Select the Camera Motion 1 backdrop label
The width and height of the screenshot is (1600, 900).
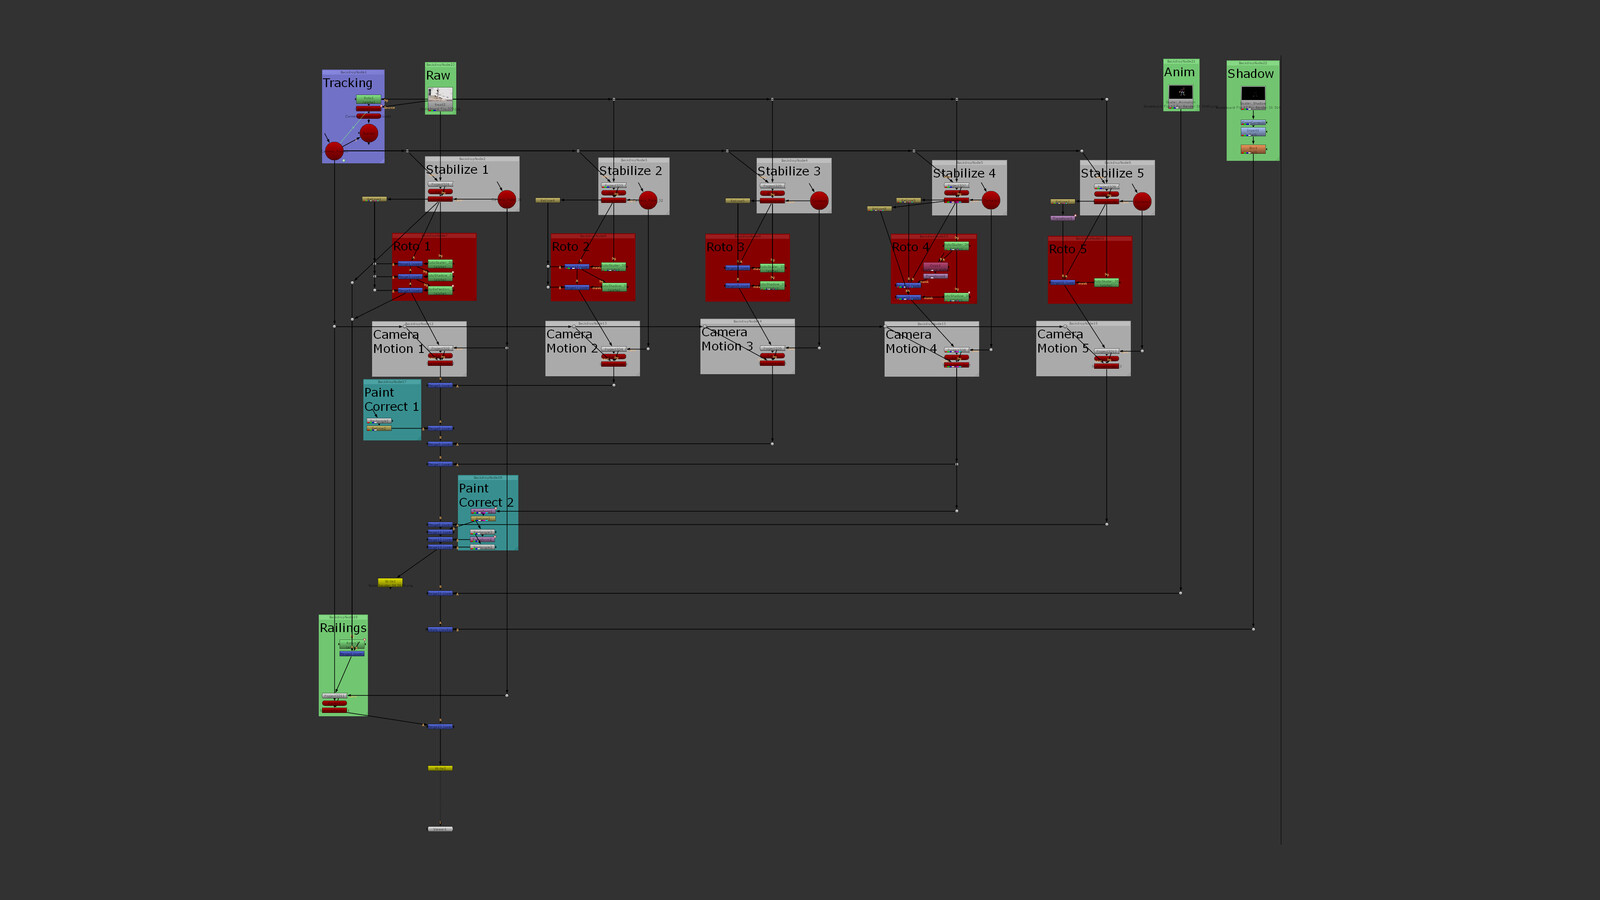pos(398,342)
